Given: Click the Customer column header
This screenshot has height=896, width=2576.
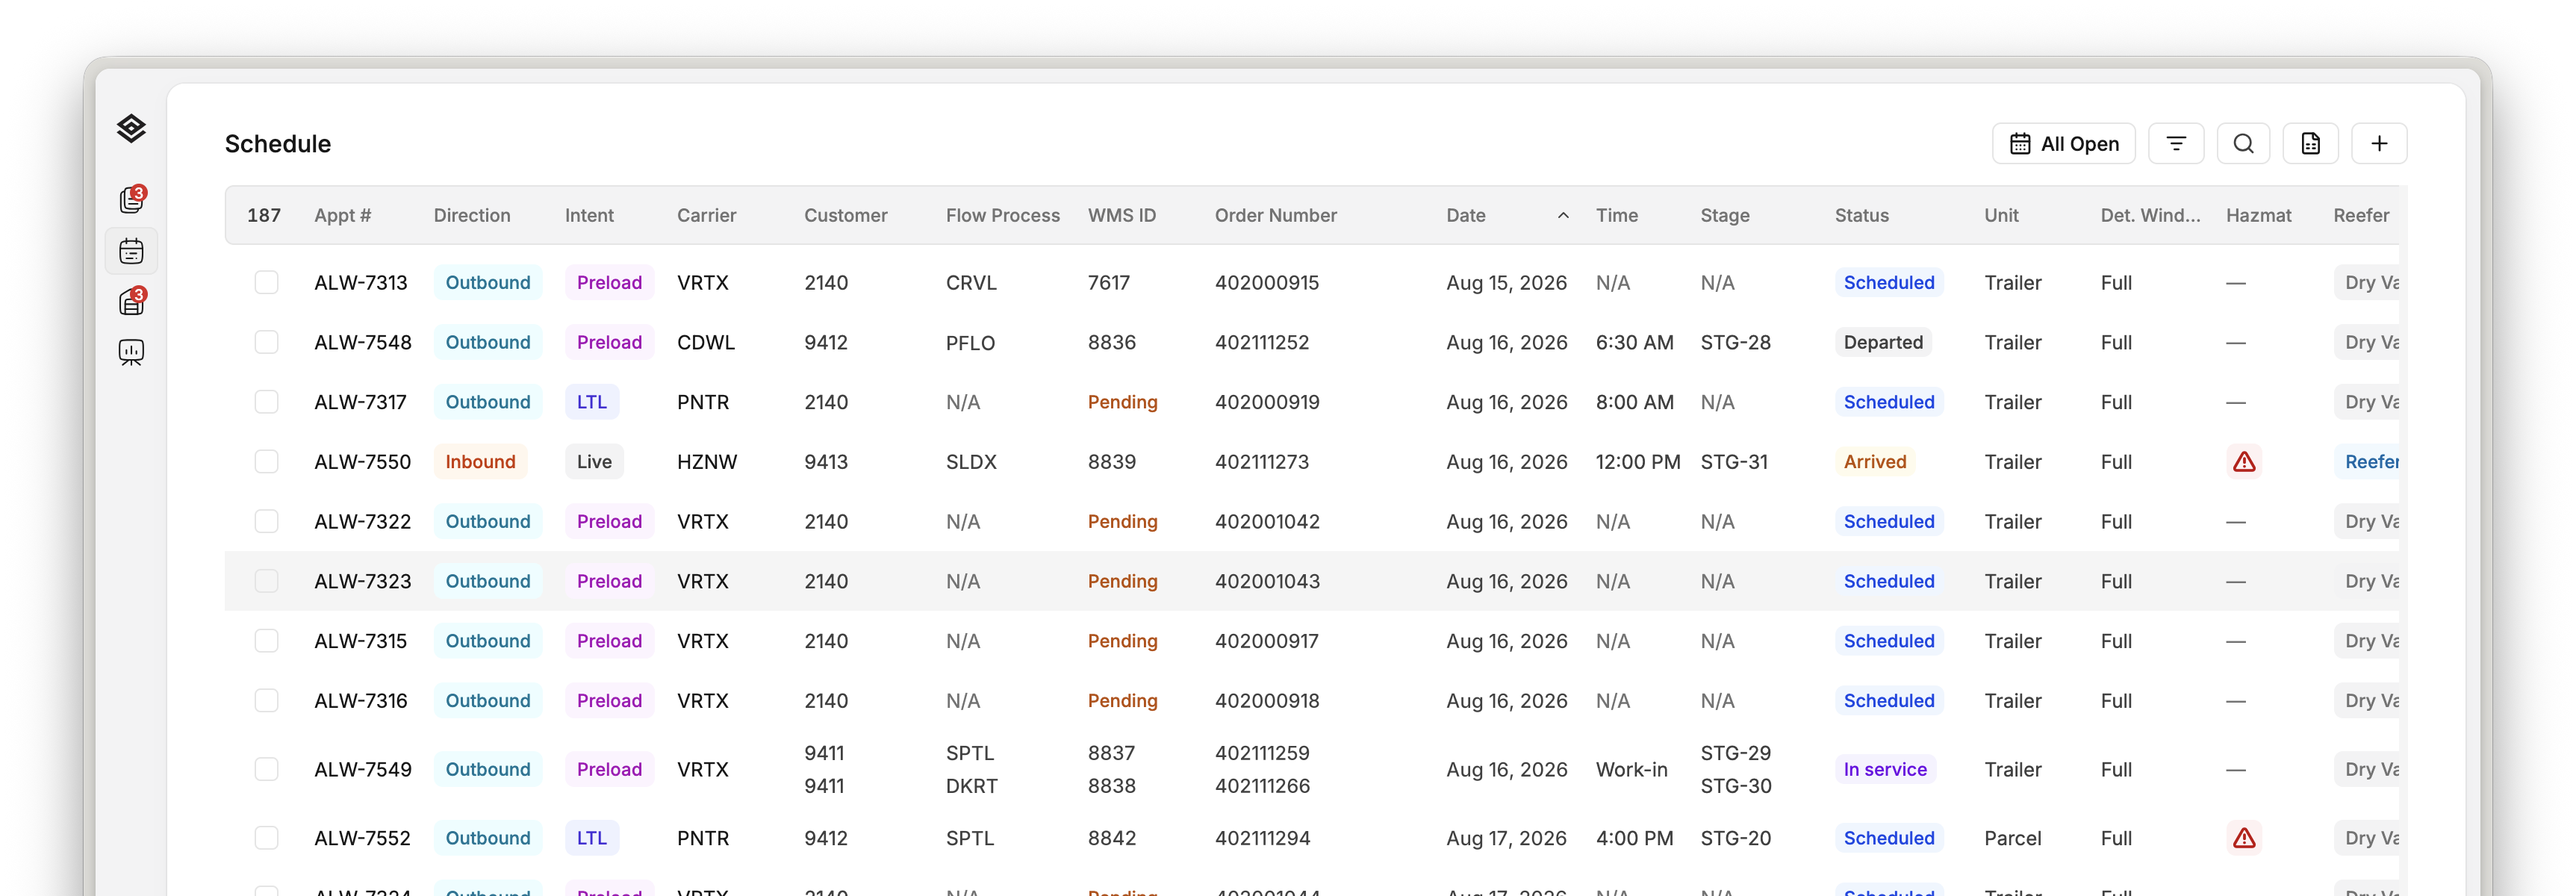Looking at the screenshot, I should pos(845,215).
